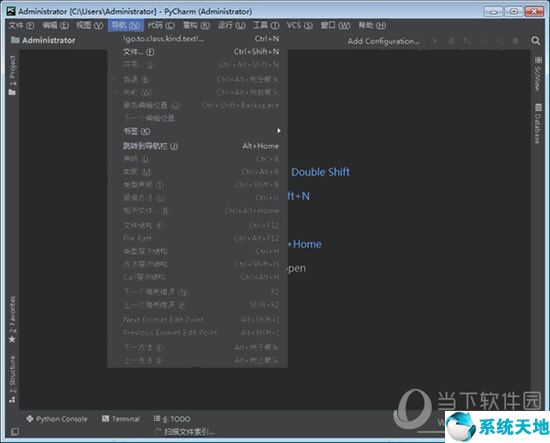This screenshot has height=443, width=550.
Task: Click the Database icon on right strip
Action: pos(538,107)
